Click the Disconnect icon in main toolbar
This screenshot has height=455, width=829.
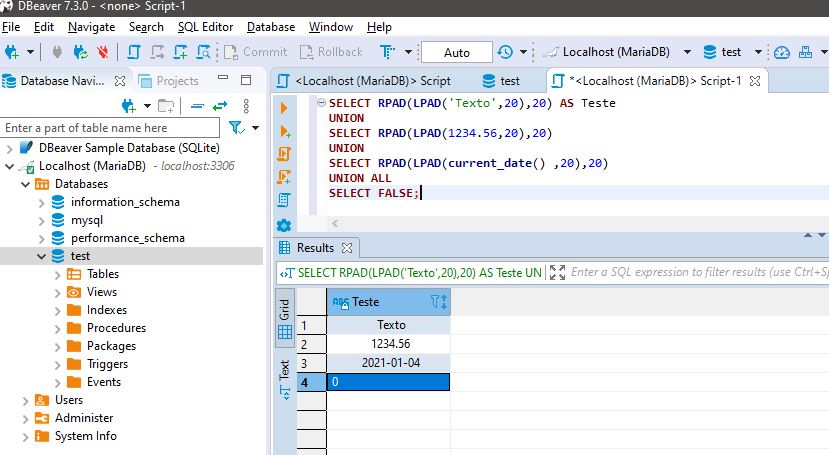[x=103, y=51]
